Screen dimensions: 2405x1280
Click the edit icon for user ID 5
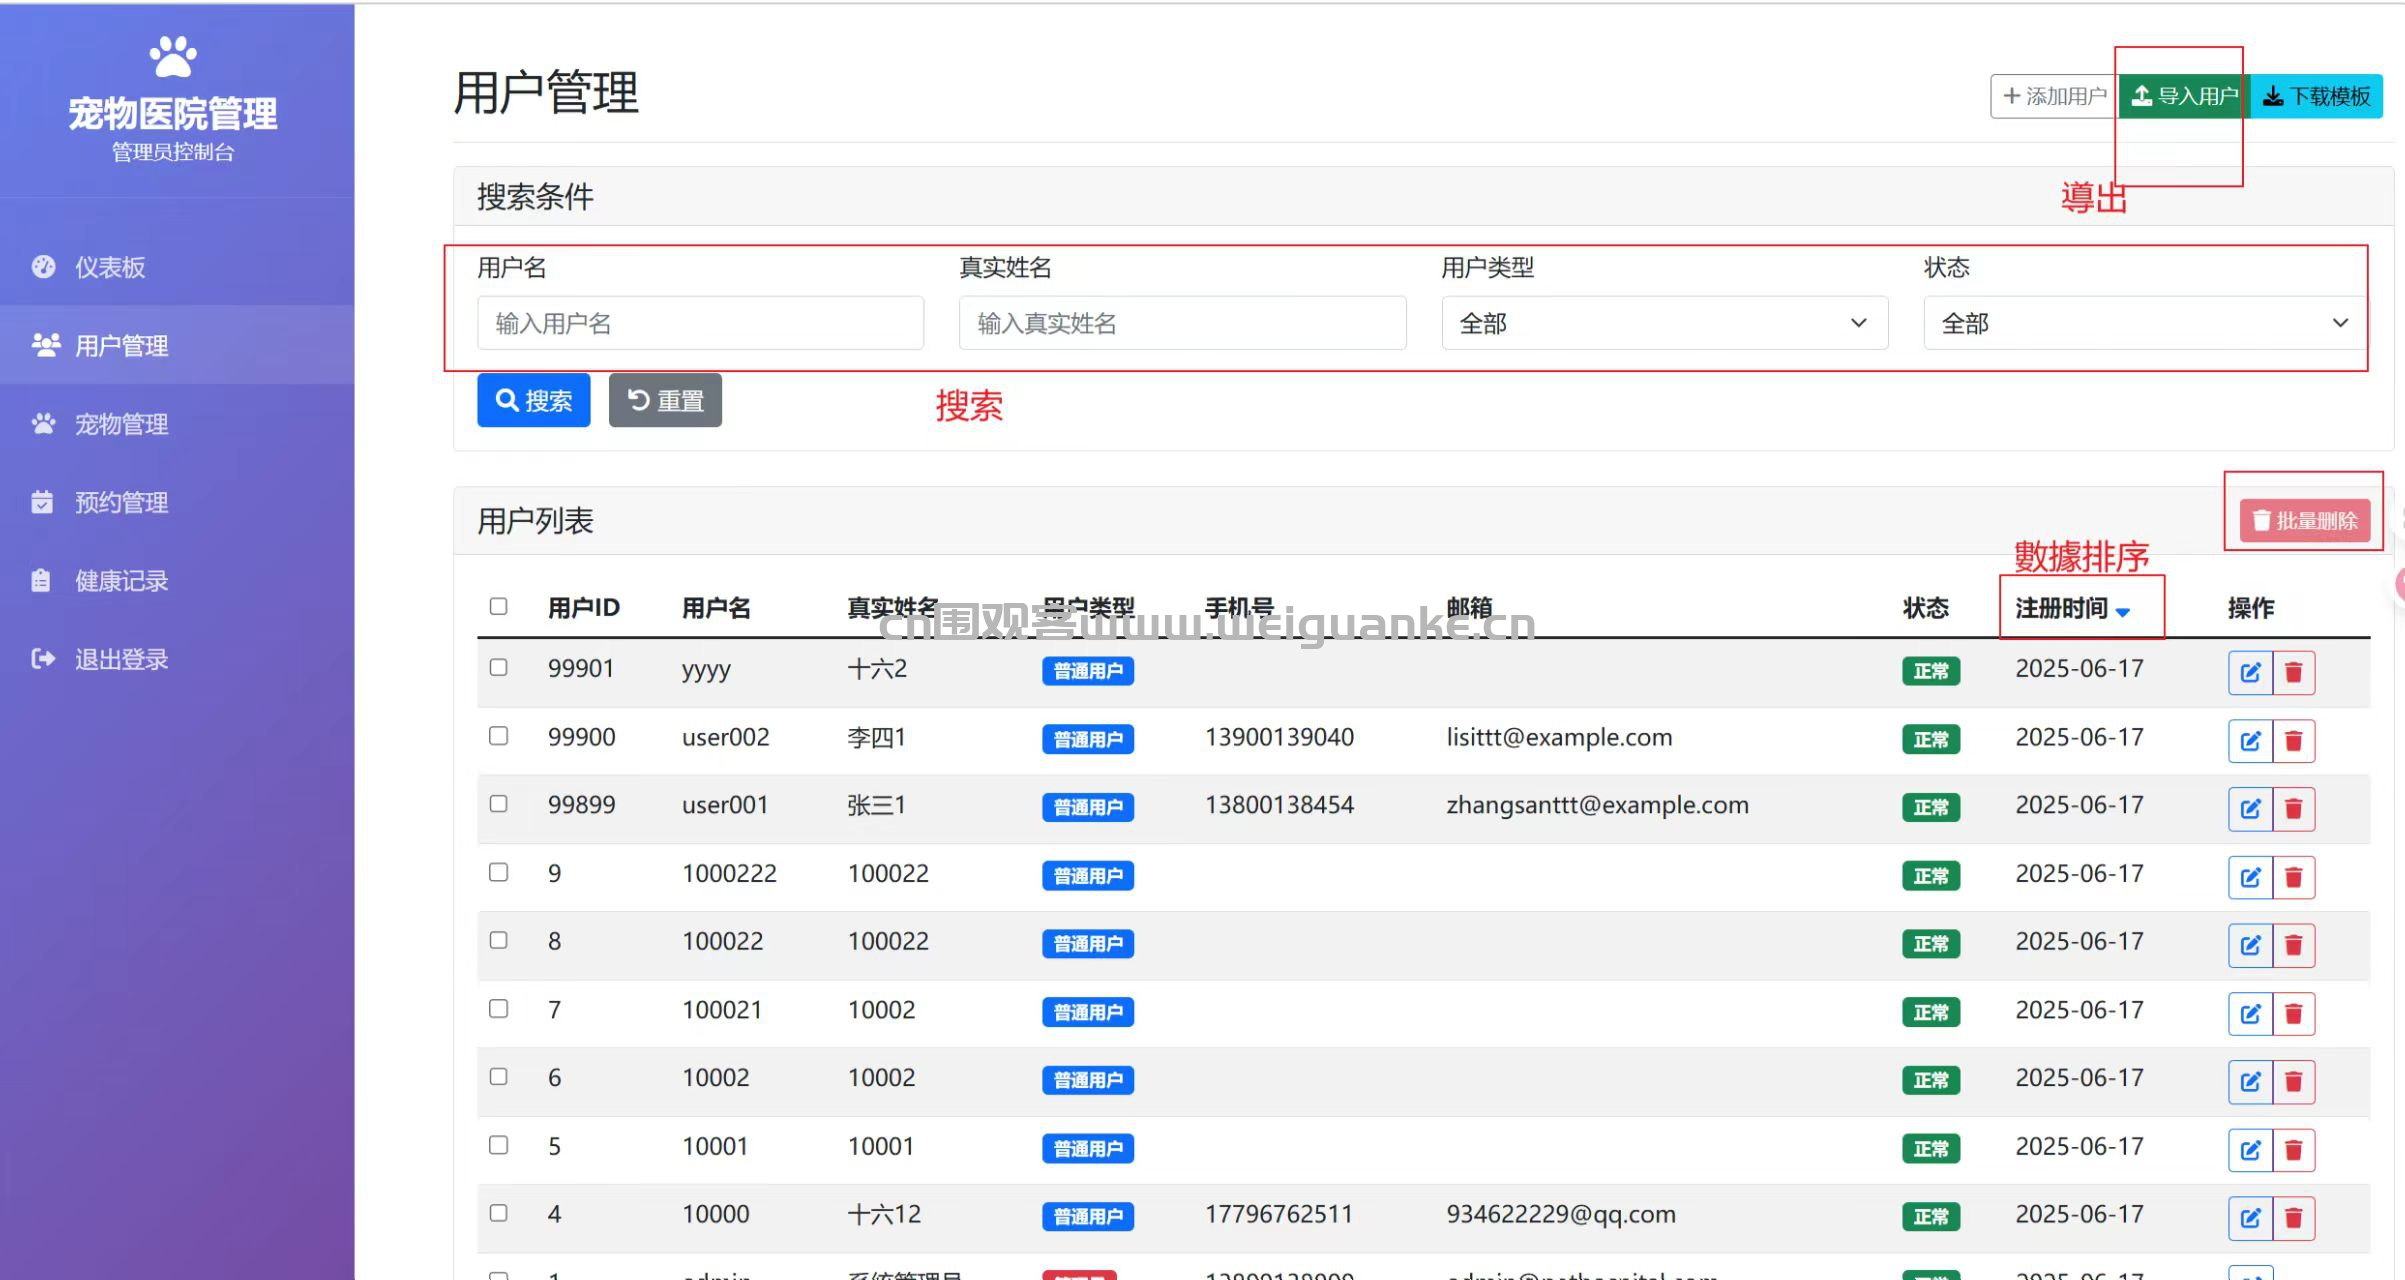coord(2250,1150)
